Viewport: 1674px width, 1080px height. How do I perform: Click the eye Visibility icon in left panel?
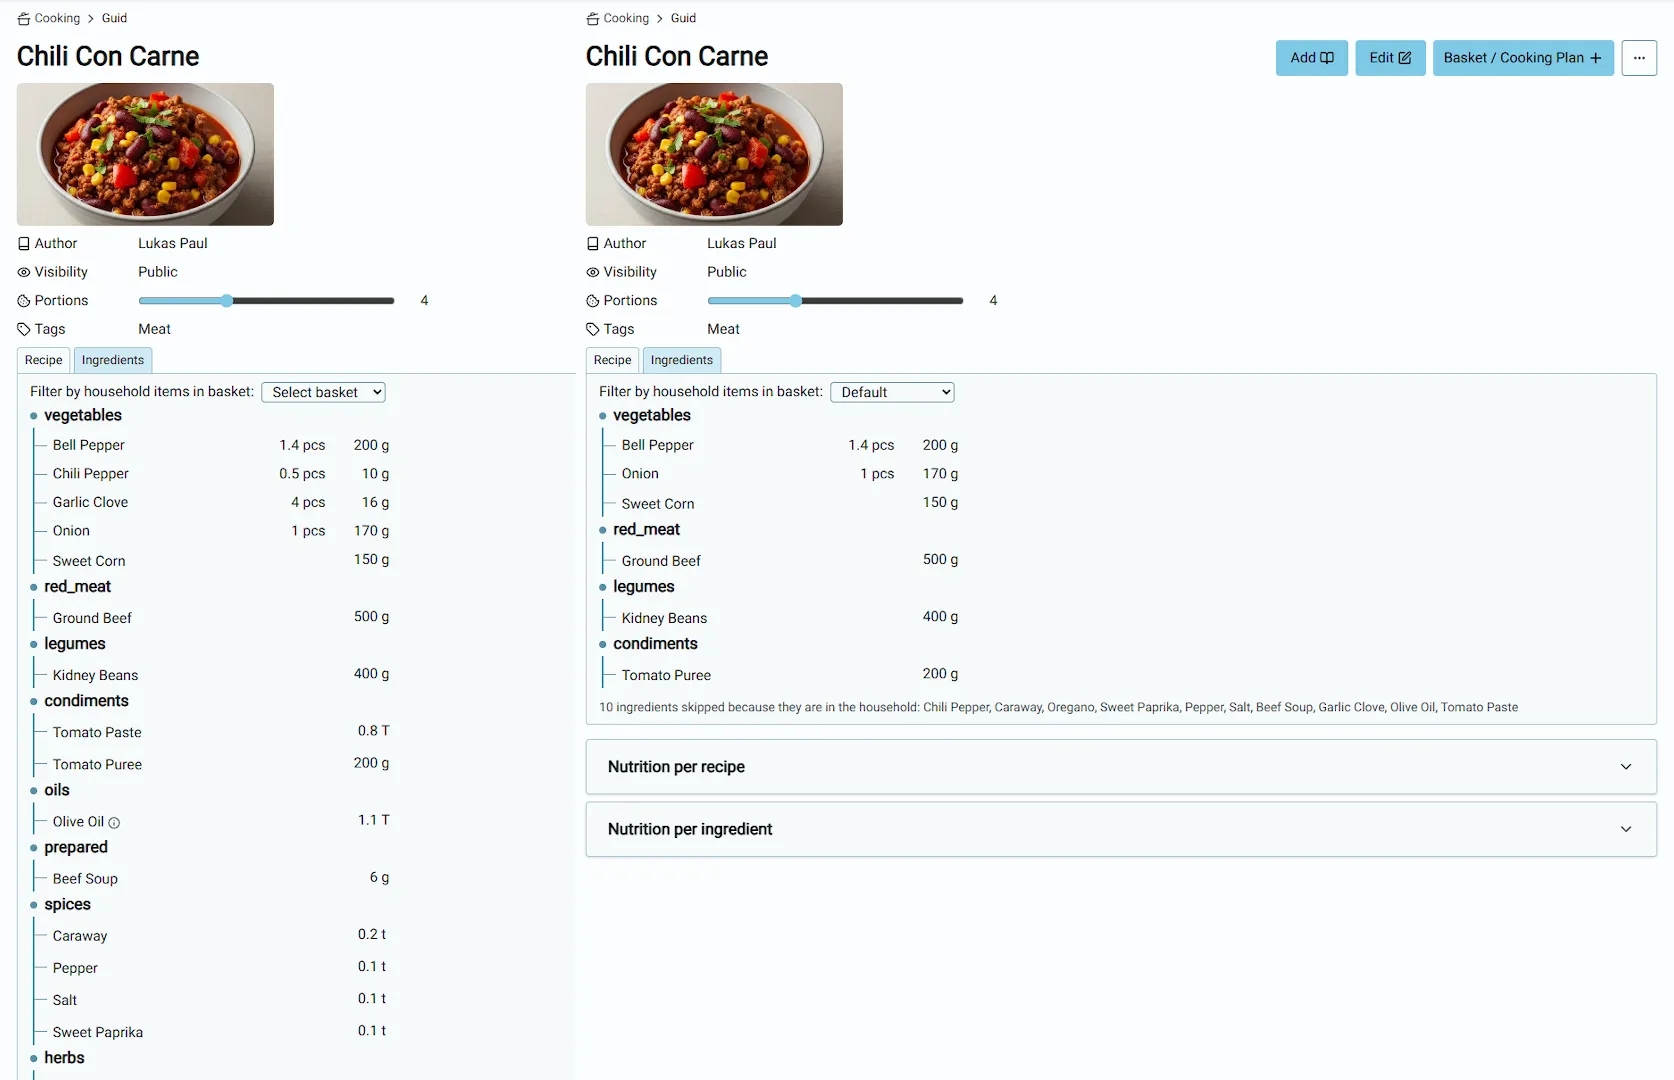tap(24, 272)
